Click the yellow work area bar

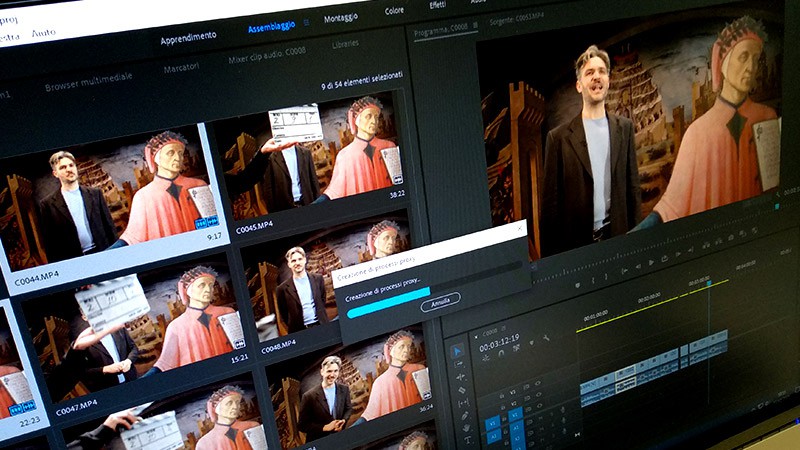click(x=653, y=306)
